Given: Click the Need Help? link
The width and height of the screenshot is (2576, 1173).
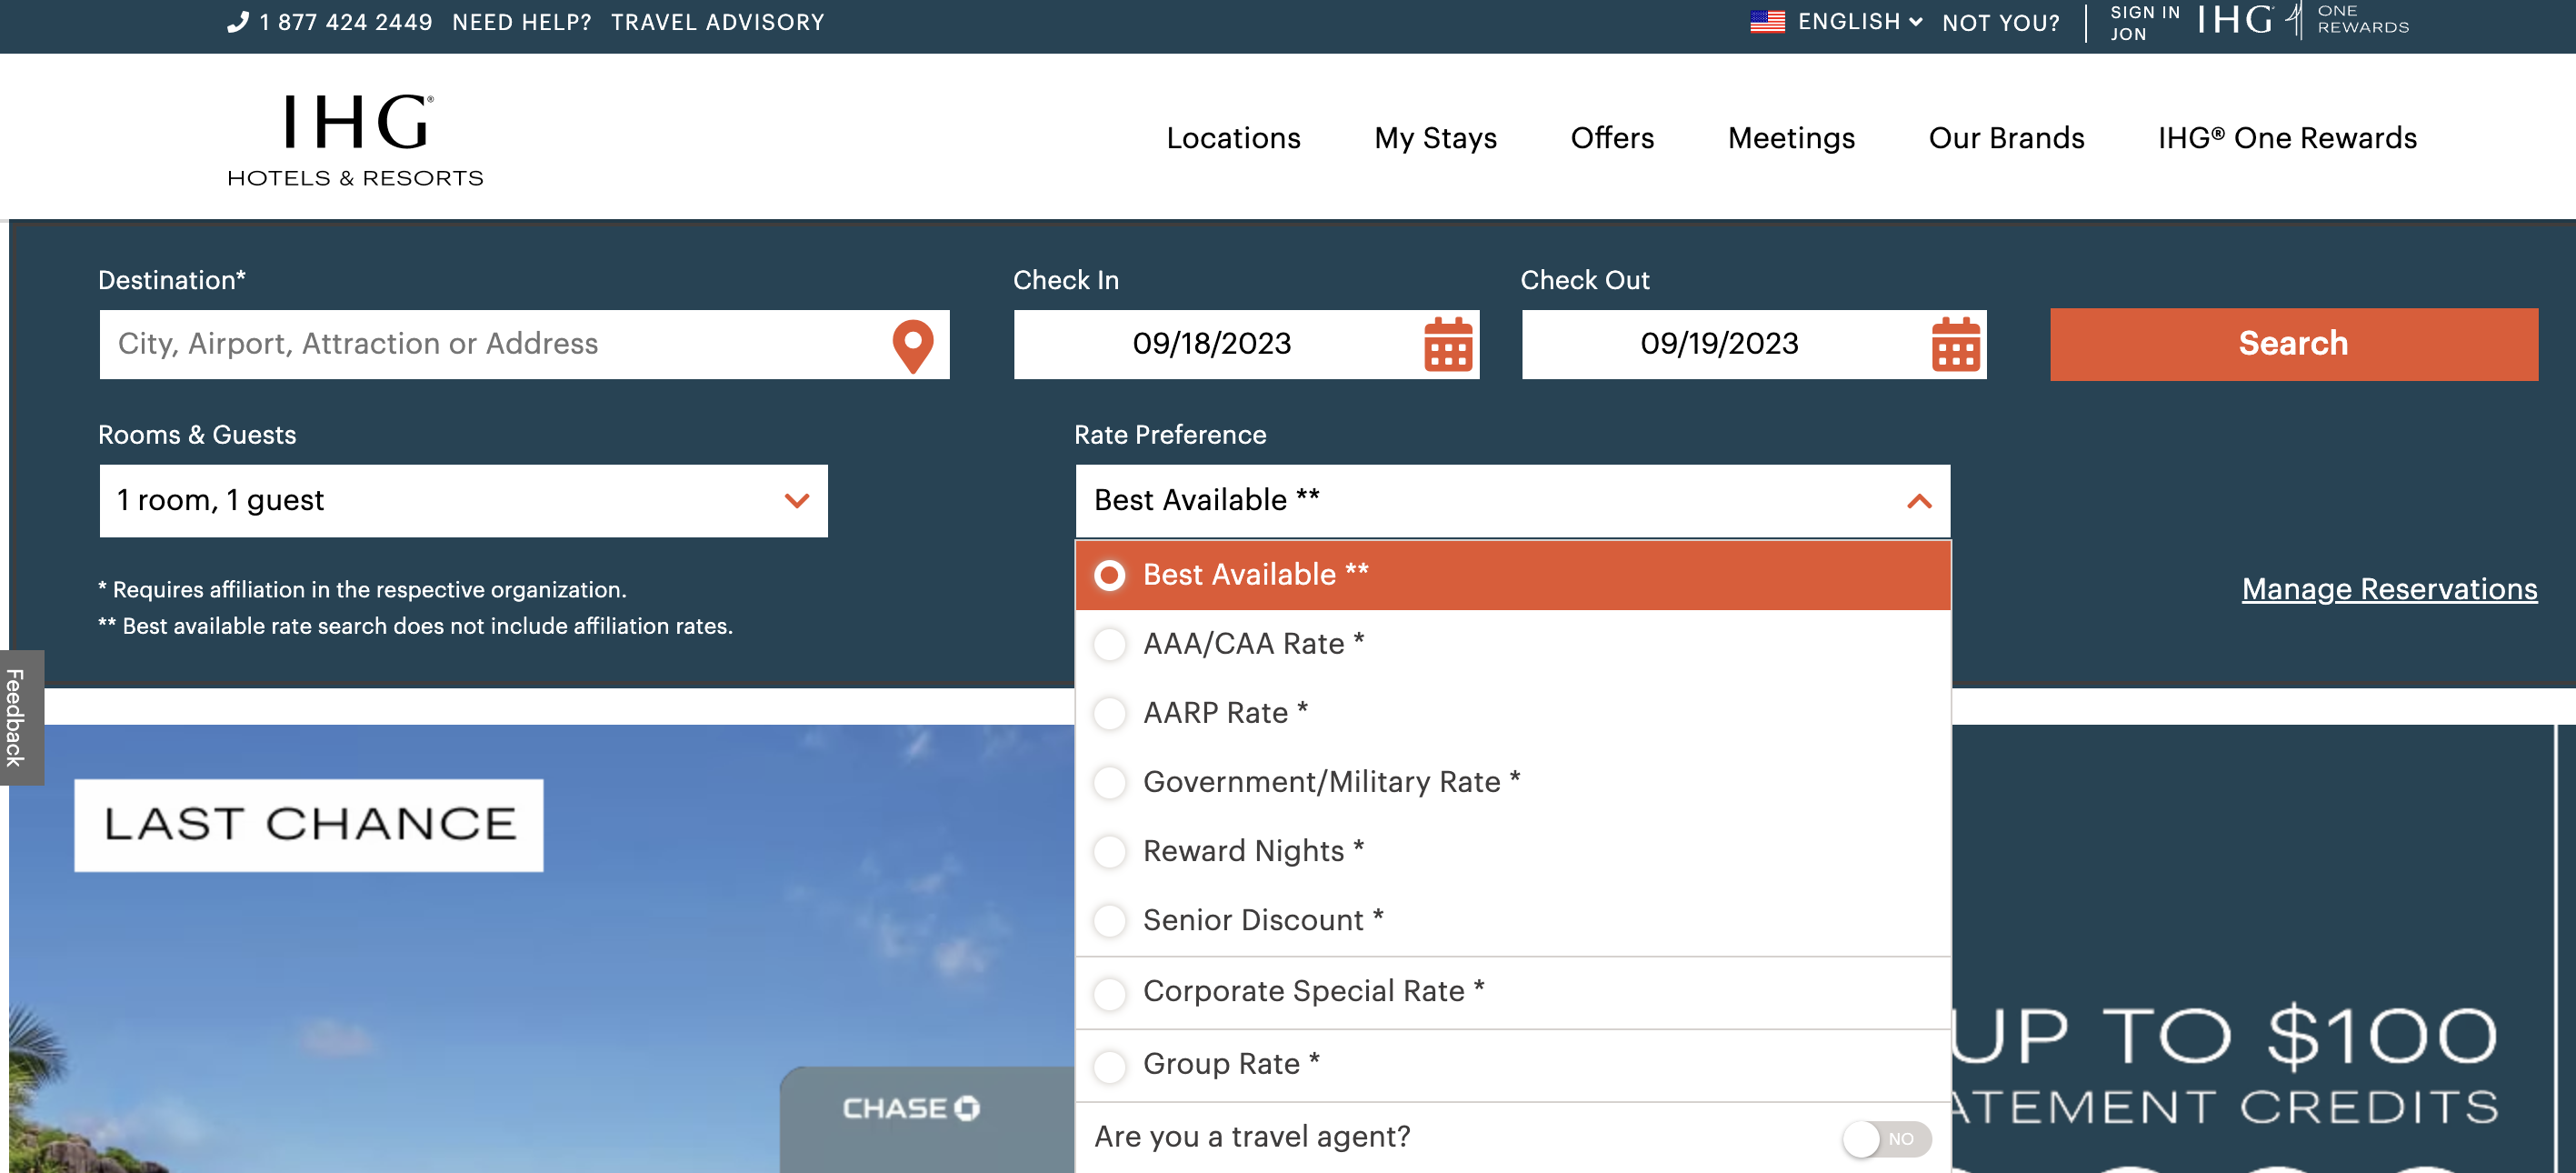Looking at the screenshot, I should pos(521,22).
